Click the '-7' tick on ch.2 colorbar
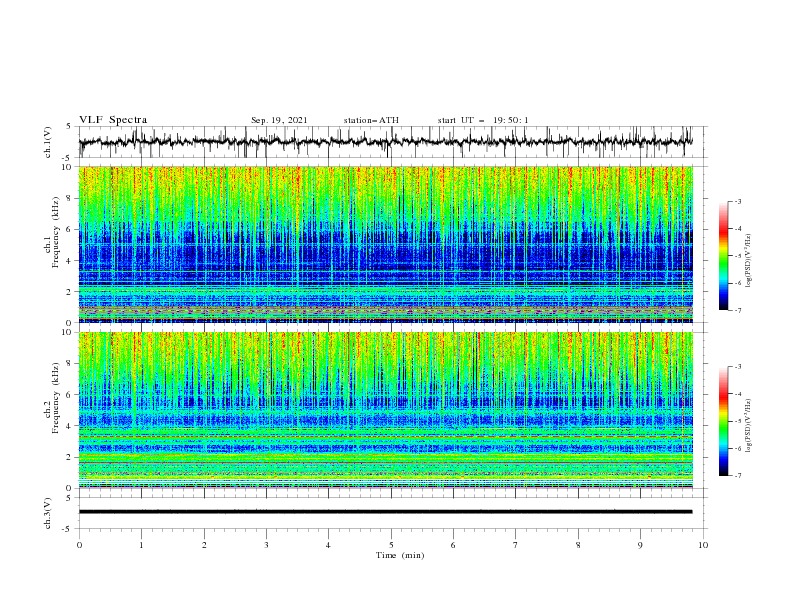The image size is (792, 612). (737, 475)
